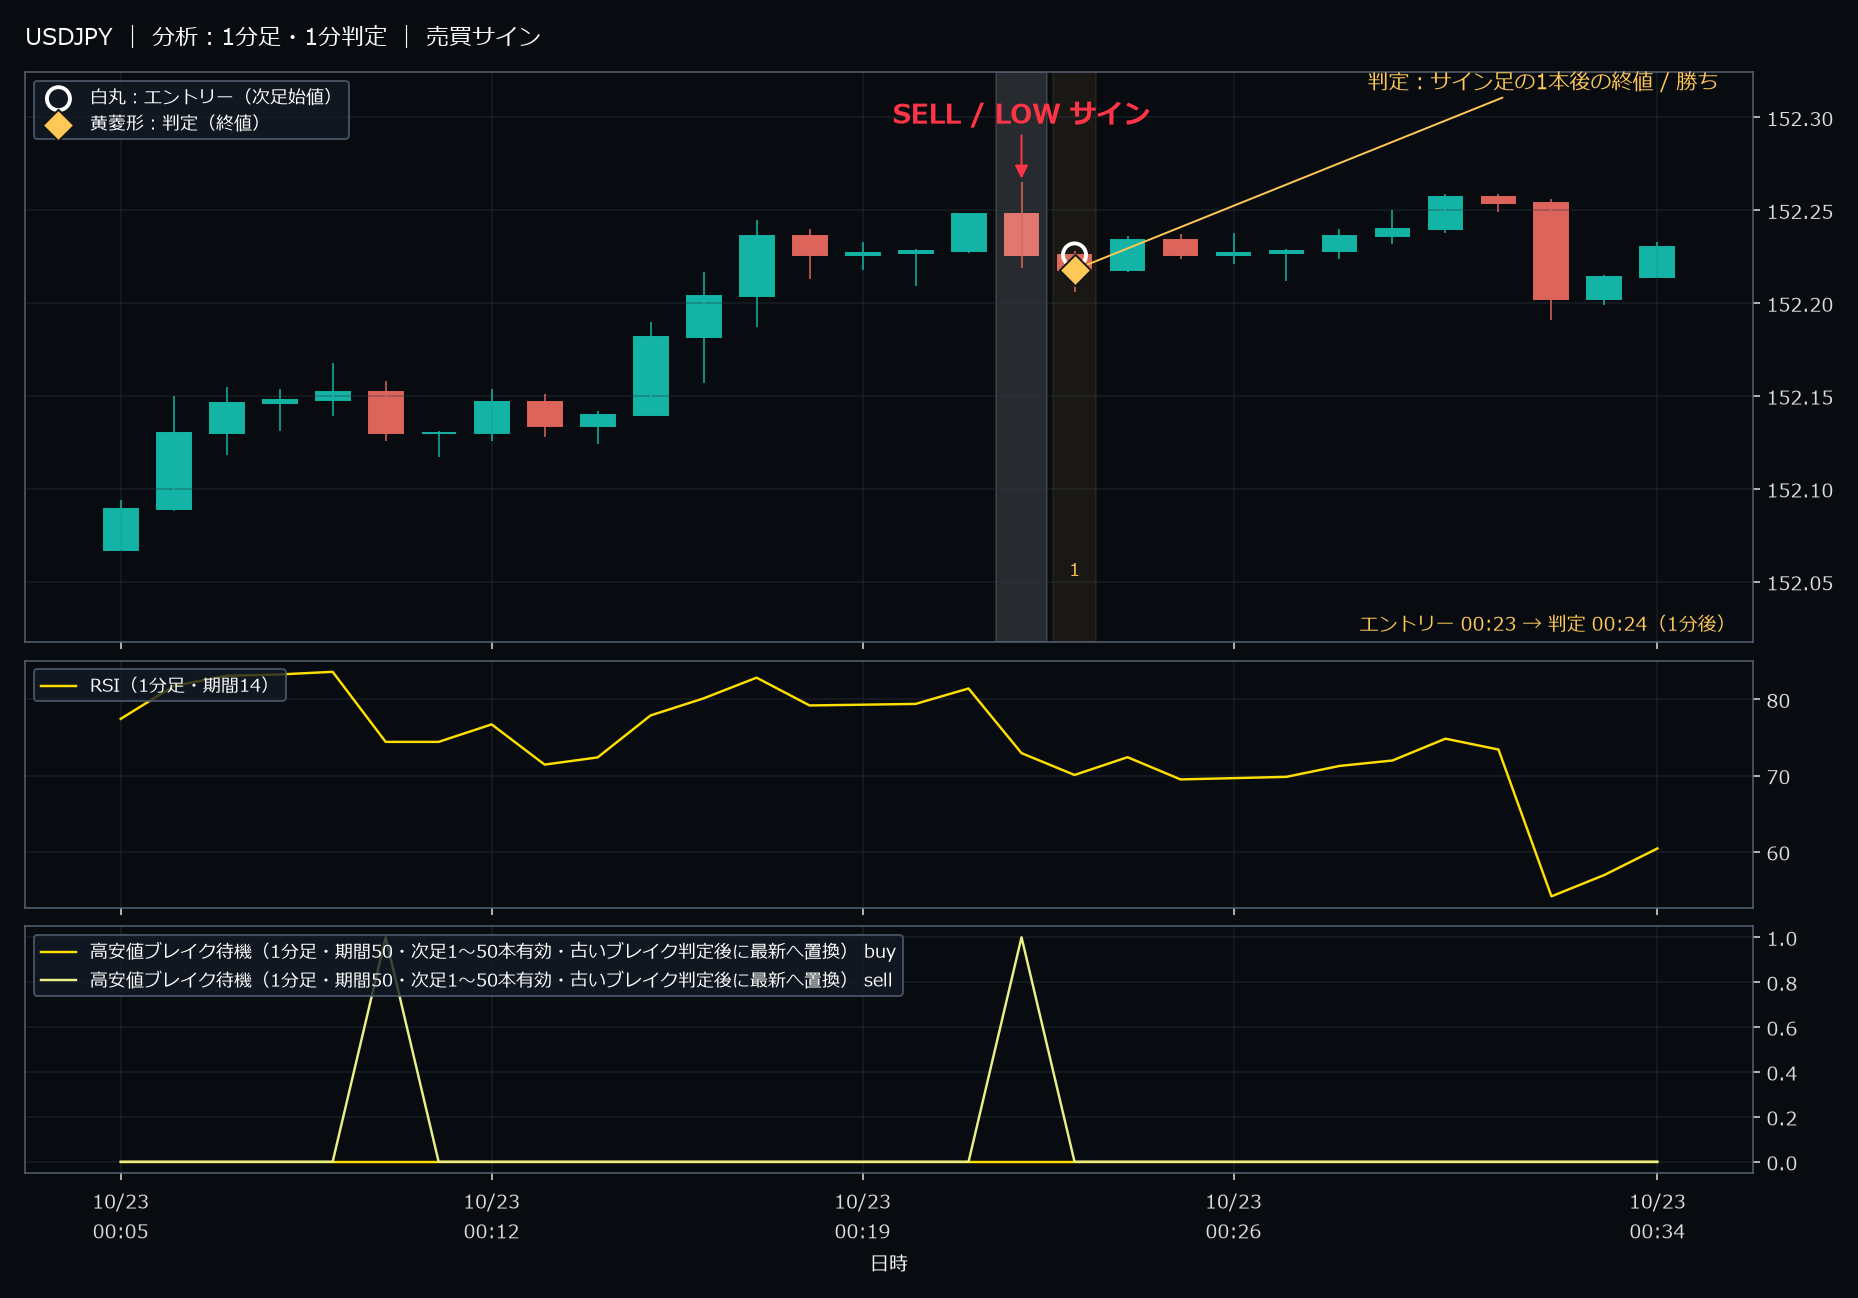Click the 10/23 00:34 time axis label
The height and width of the screenshot is (1298, 1858).
(x=1657, y=1217)
